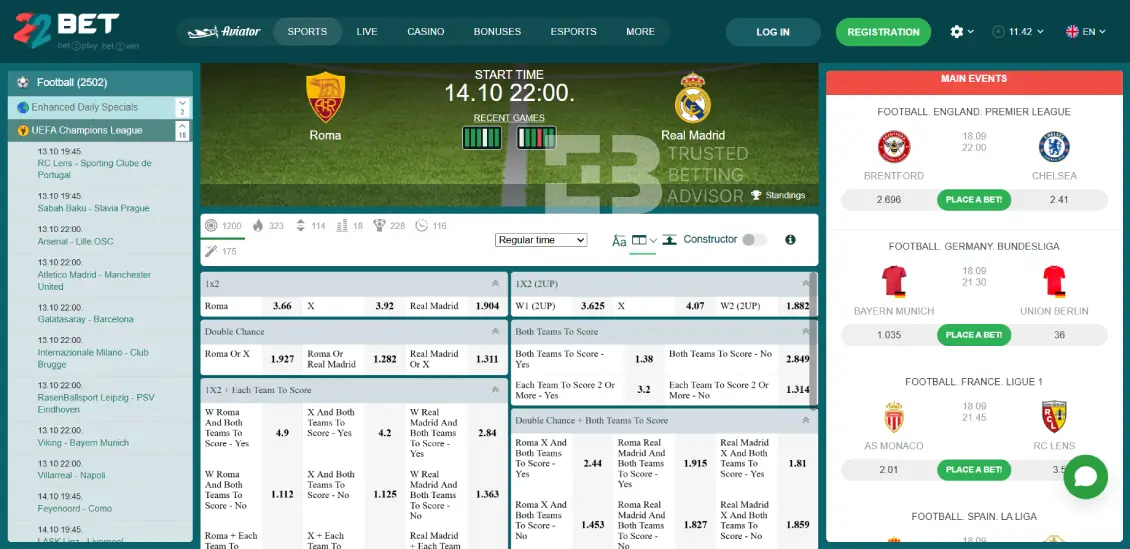Viewport: 1130px width, 549px height.
Task: Click the green REGISTRATION button
Action: pos(884,32)
